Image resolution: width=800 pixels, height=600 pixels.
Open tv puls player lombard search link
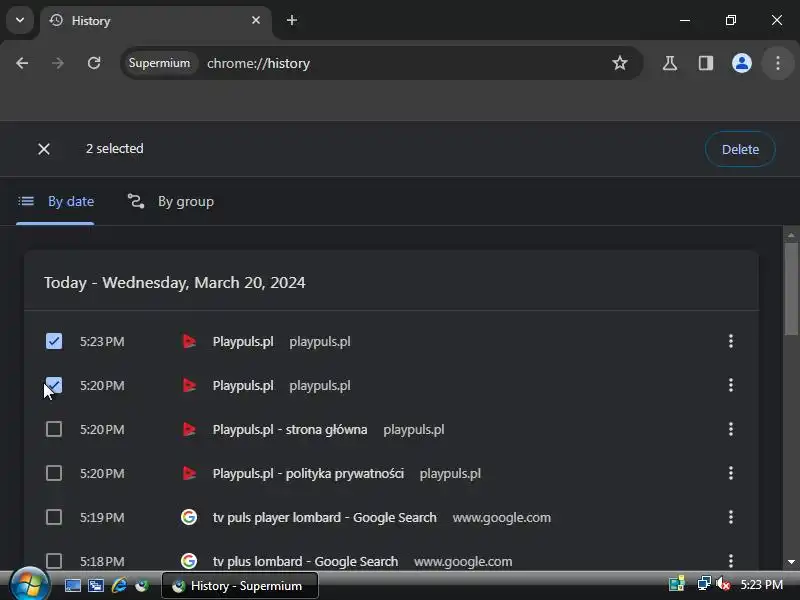coord(324,517)
